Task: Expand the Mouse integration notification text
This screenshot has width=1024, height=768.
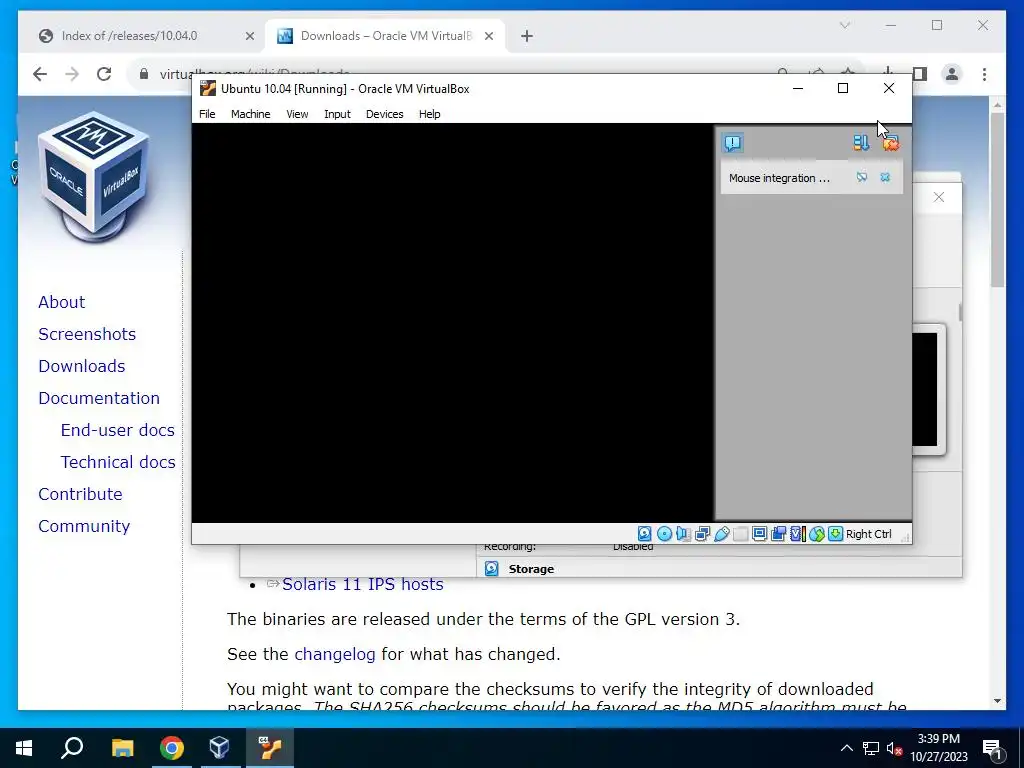Action: coord(779,178)
